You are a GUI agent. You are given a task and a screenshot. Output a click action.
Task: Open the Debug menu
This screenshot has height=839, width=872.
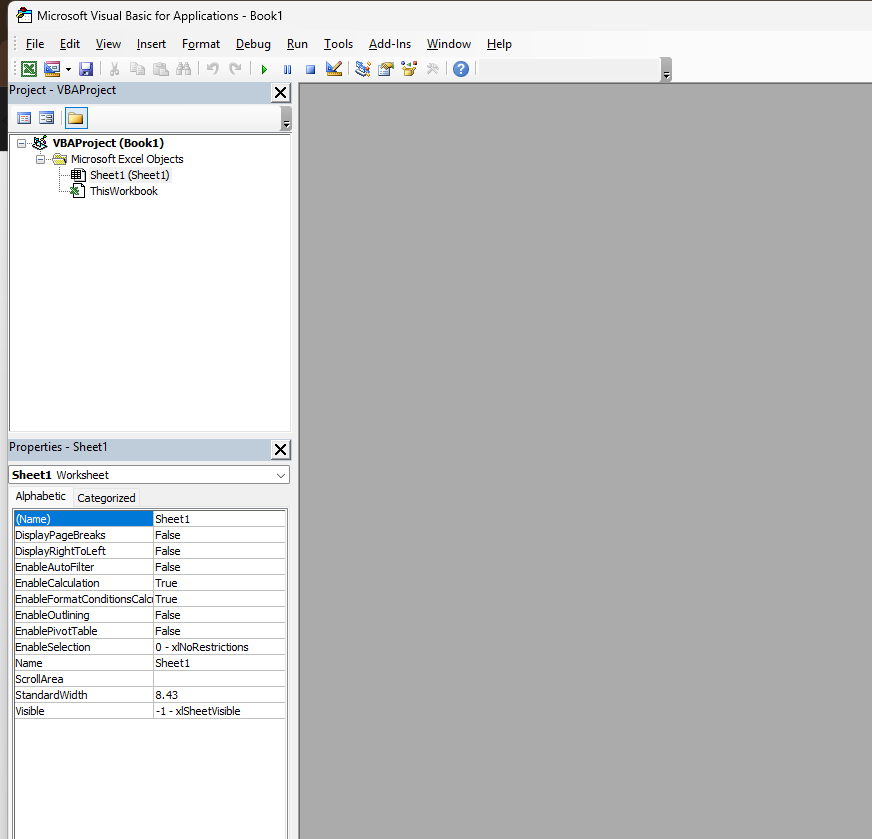coord(253,44)
